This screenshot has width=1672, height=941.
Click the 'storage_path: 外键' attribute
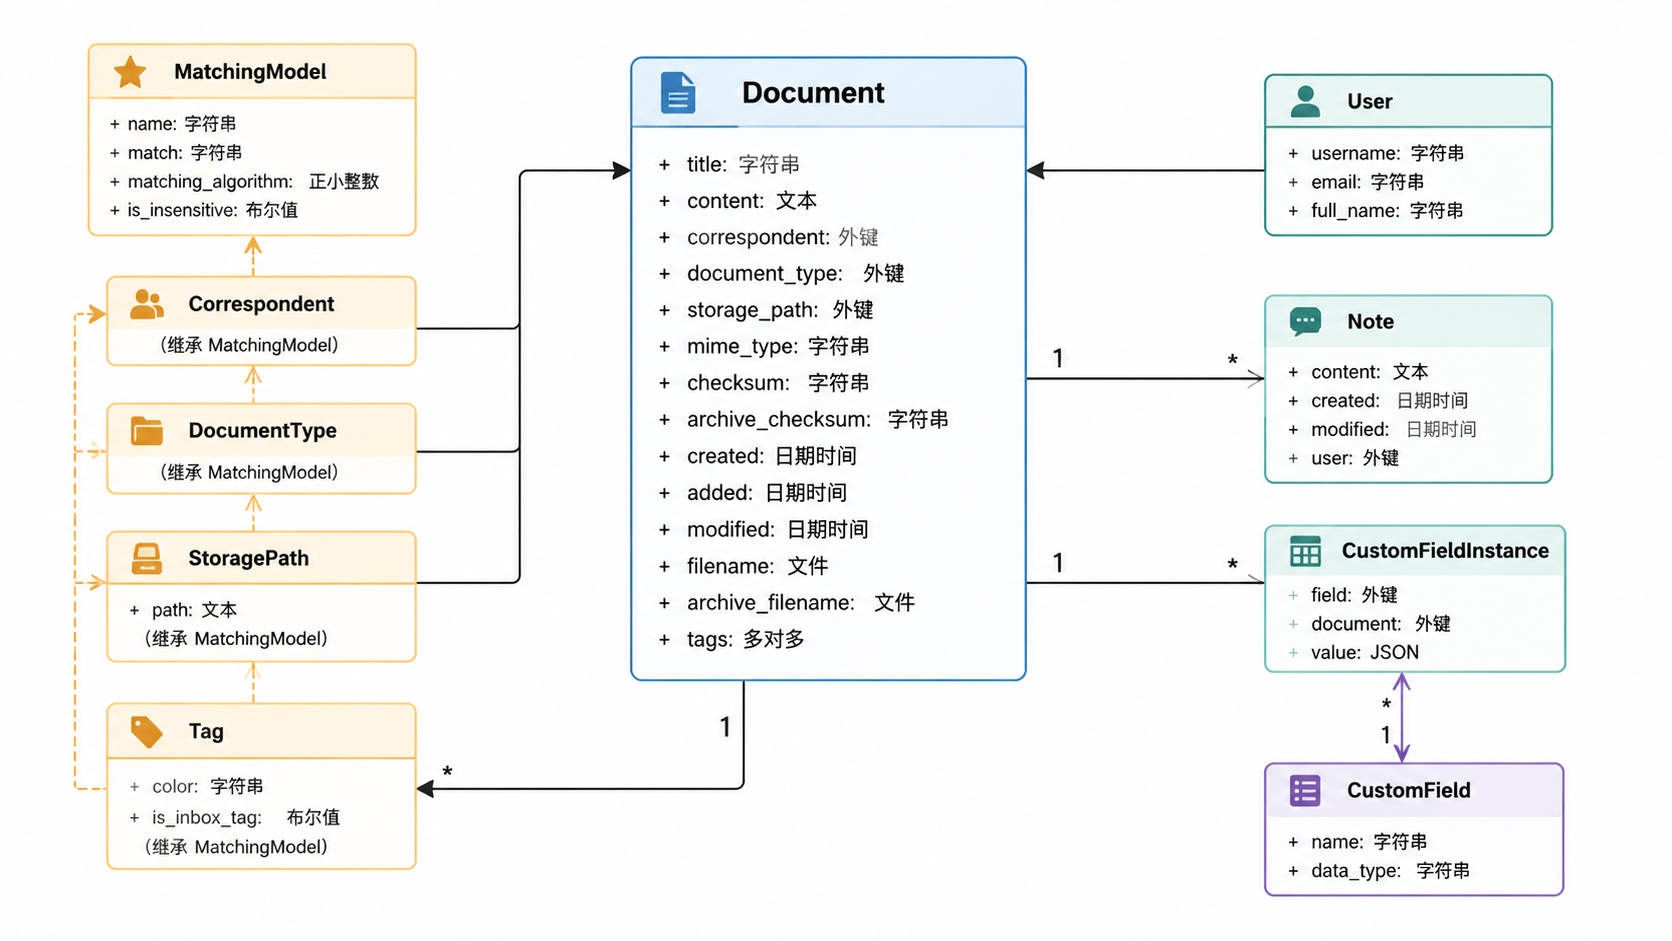click(765, 310)
